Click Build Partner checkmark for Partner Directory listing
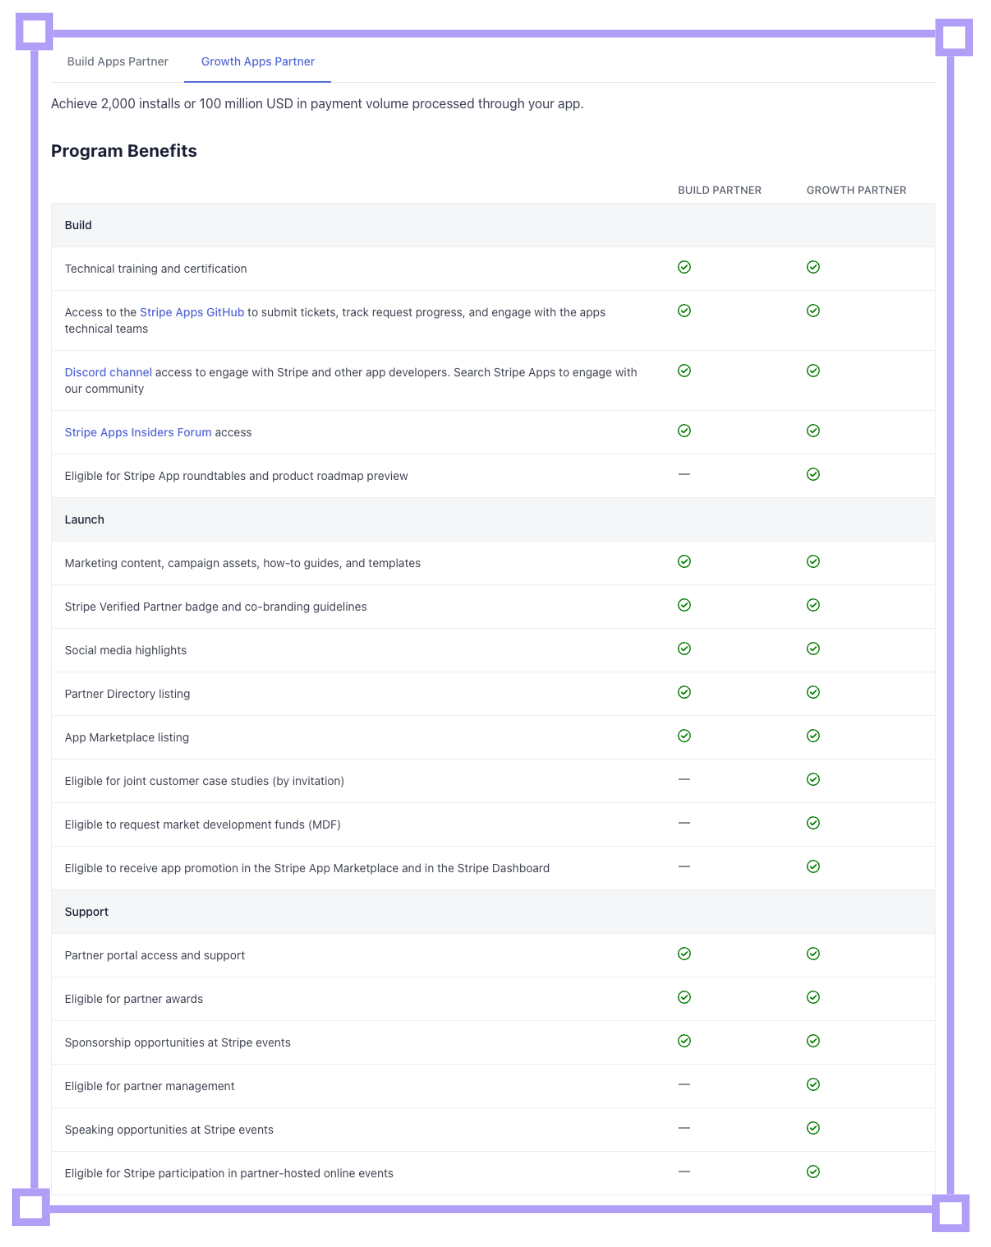 click(x=684, y=692)
